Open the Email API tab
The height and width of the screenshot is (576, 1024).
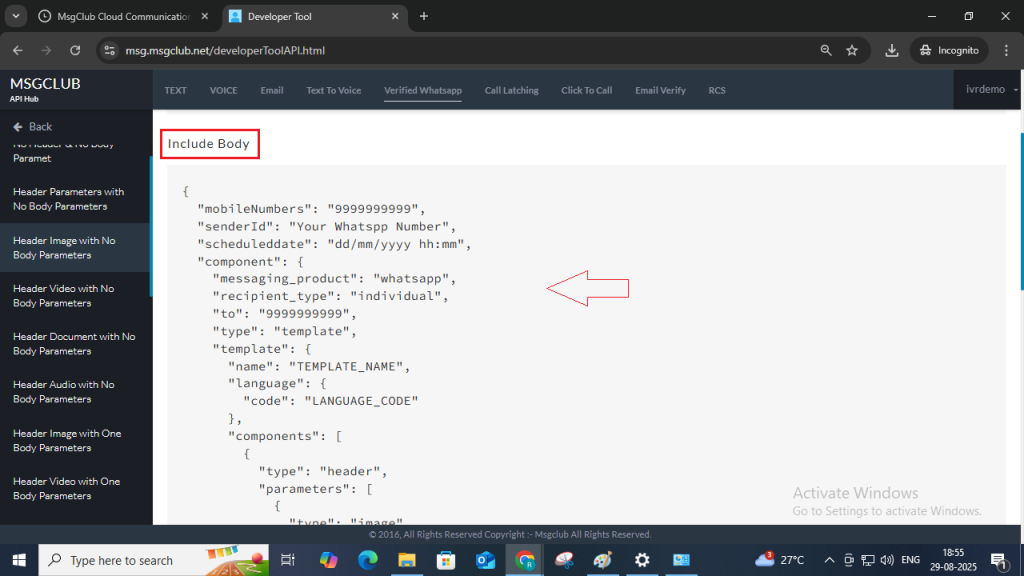point(272,90)
